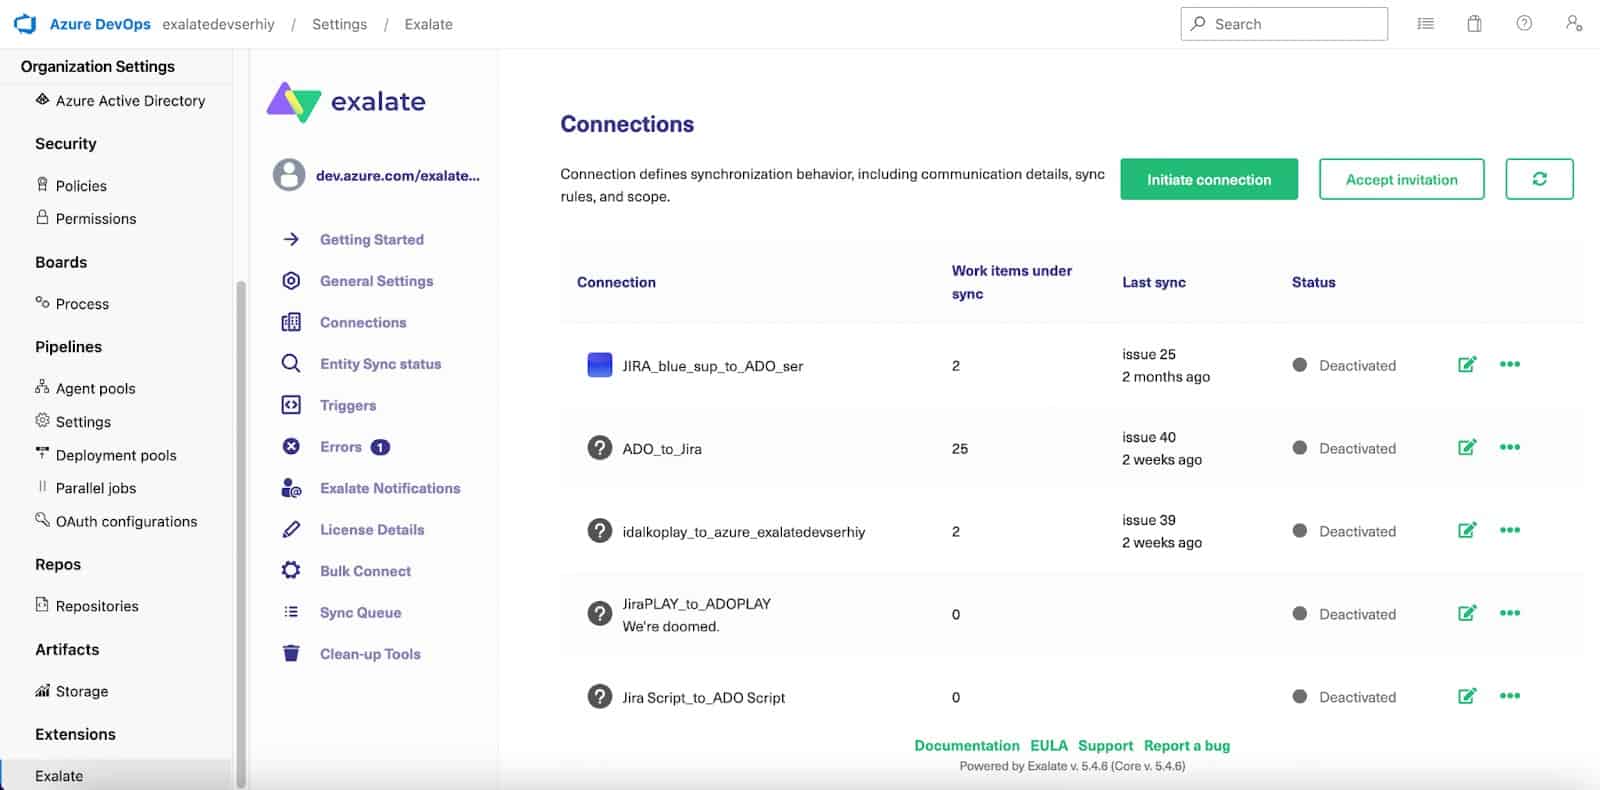
Task: Click the search magnifier icon
Action: coord(1198,24)
